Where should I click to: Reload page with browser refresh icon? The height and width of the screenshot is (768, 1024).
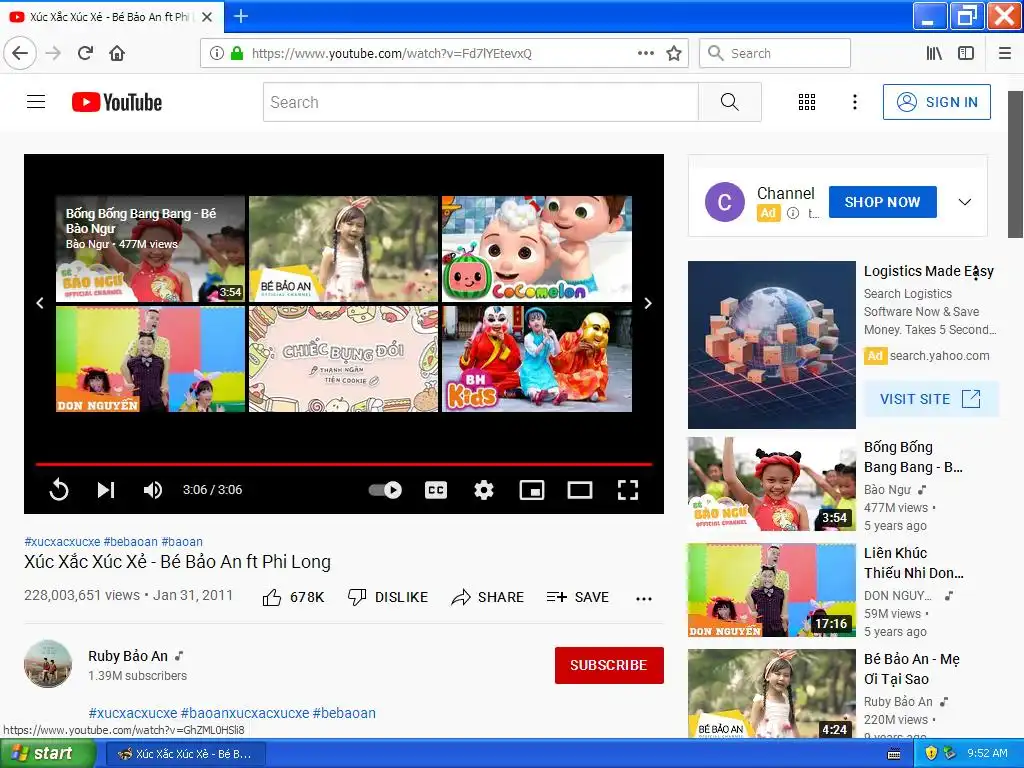click(x=86, y=53)
